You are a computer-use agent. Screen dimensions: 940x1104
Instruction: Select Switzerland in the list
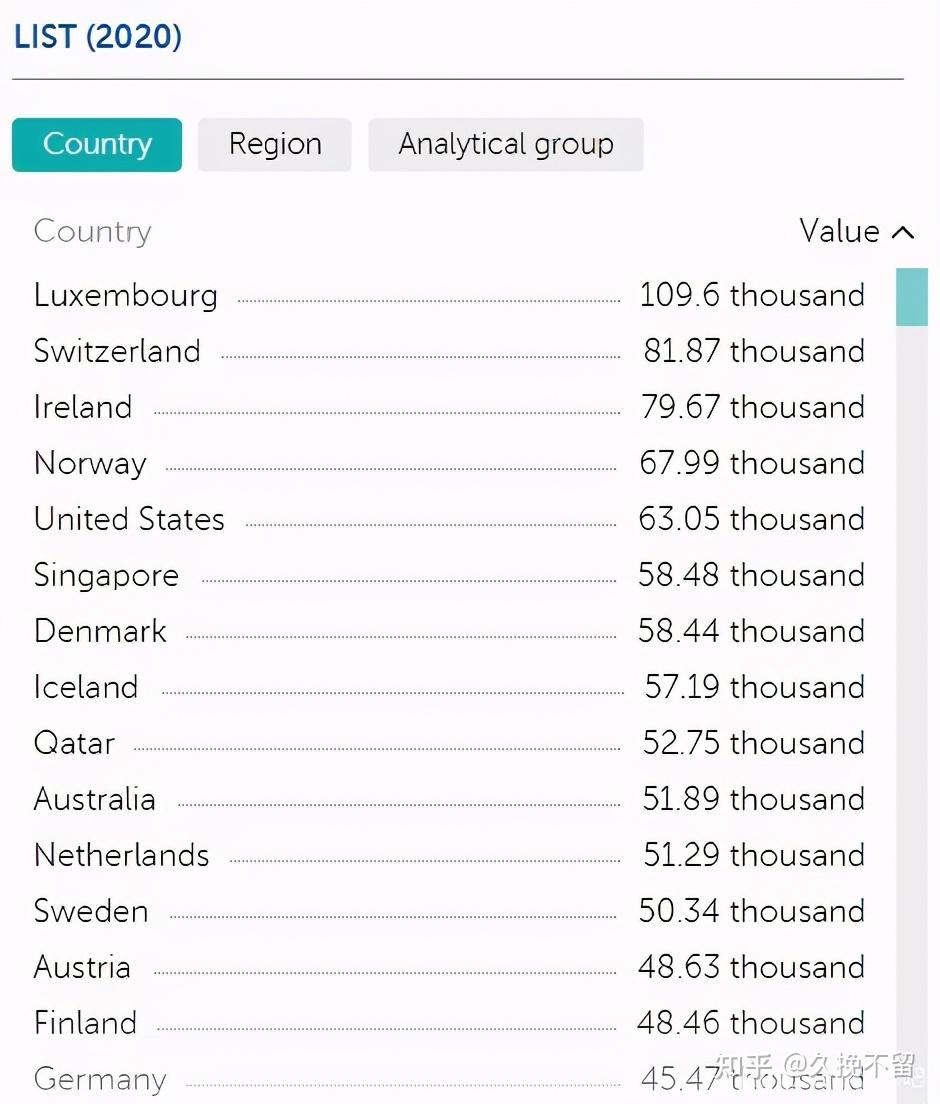point(117,352)
